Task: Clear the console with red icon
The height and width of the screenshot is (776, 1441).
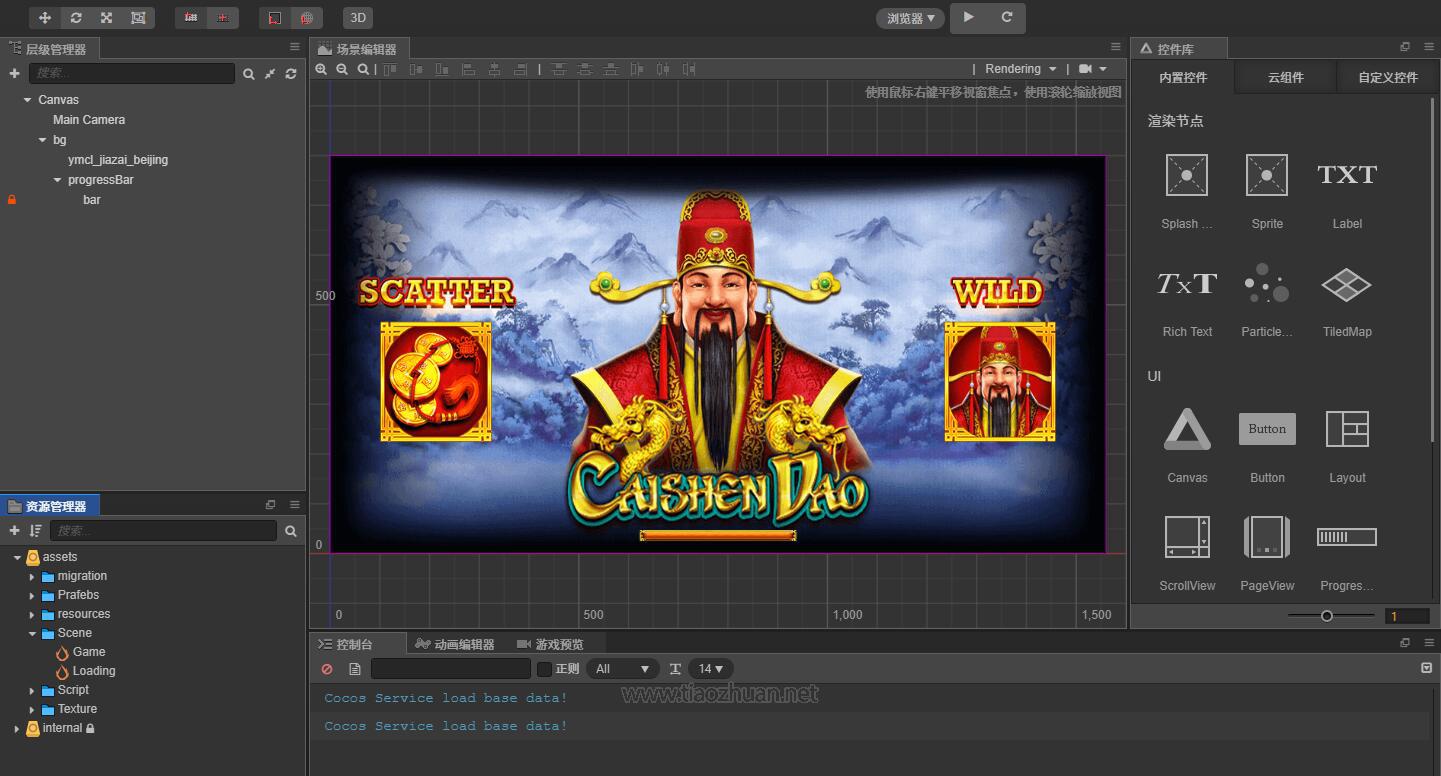Action: 327,669
